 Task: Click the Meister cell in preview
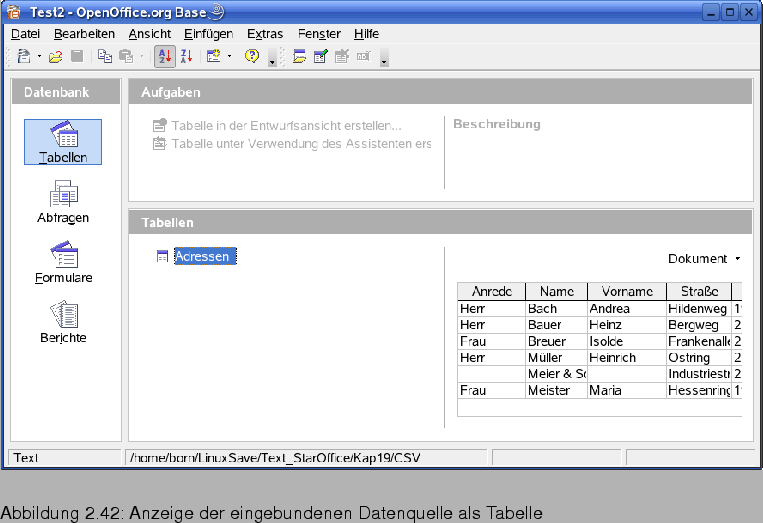pyautogui.click(x=557, y=390)
